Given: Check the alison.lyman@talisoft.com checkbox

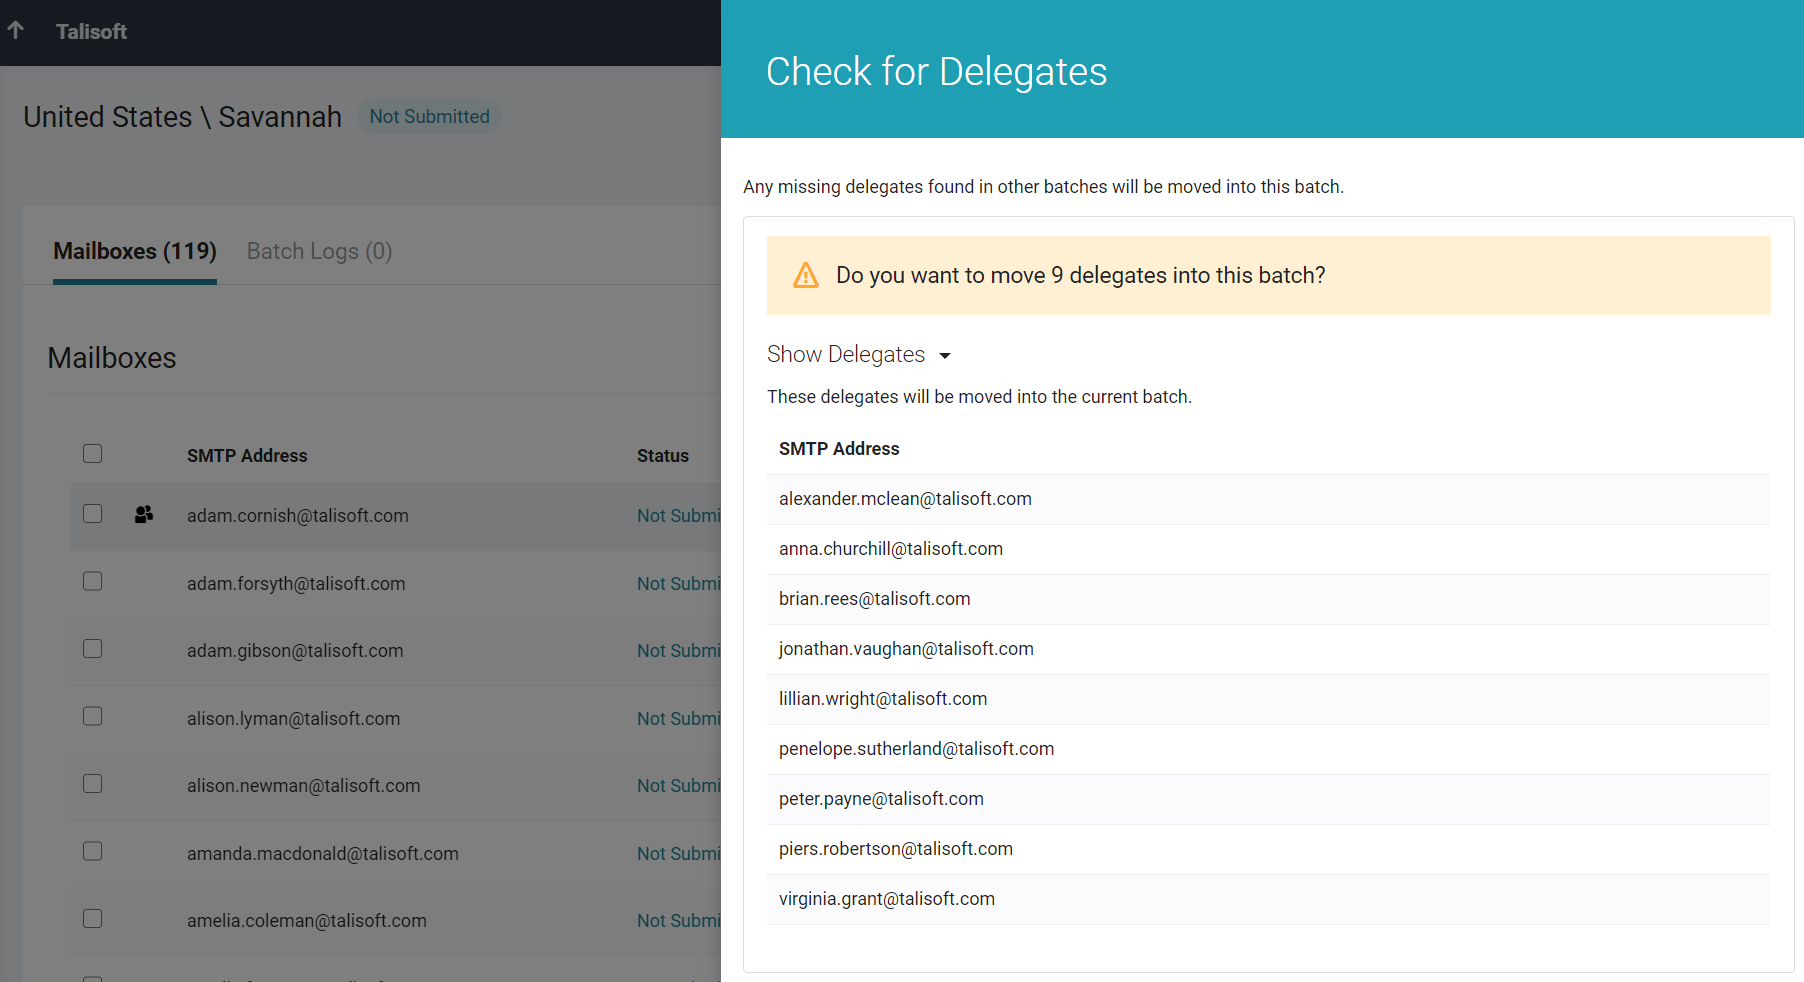Looking at the screenshot, I should [x=93, y=717].
